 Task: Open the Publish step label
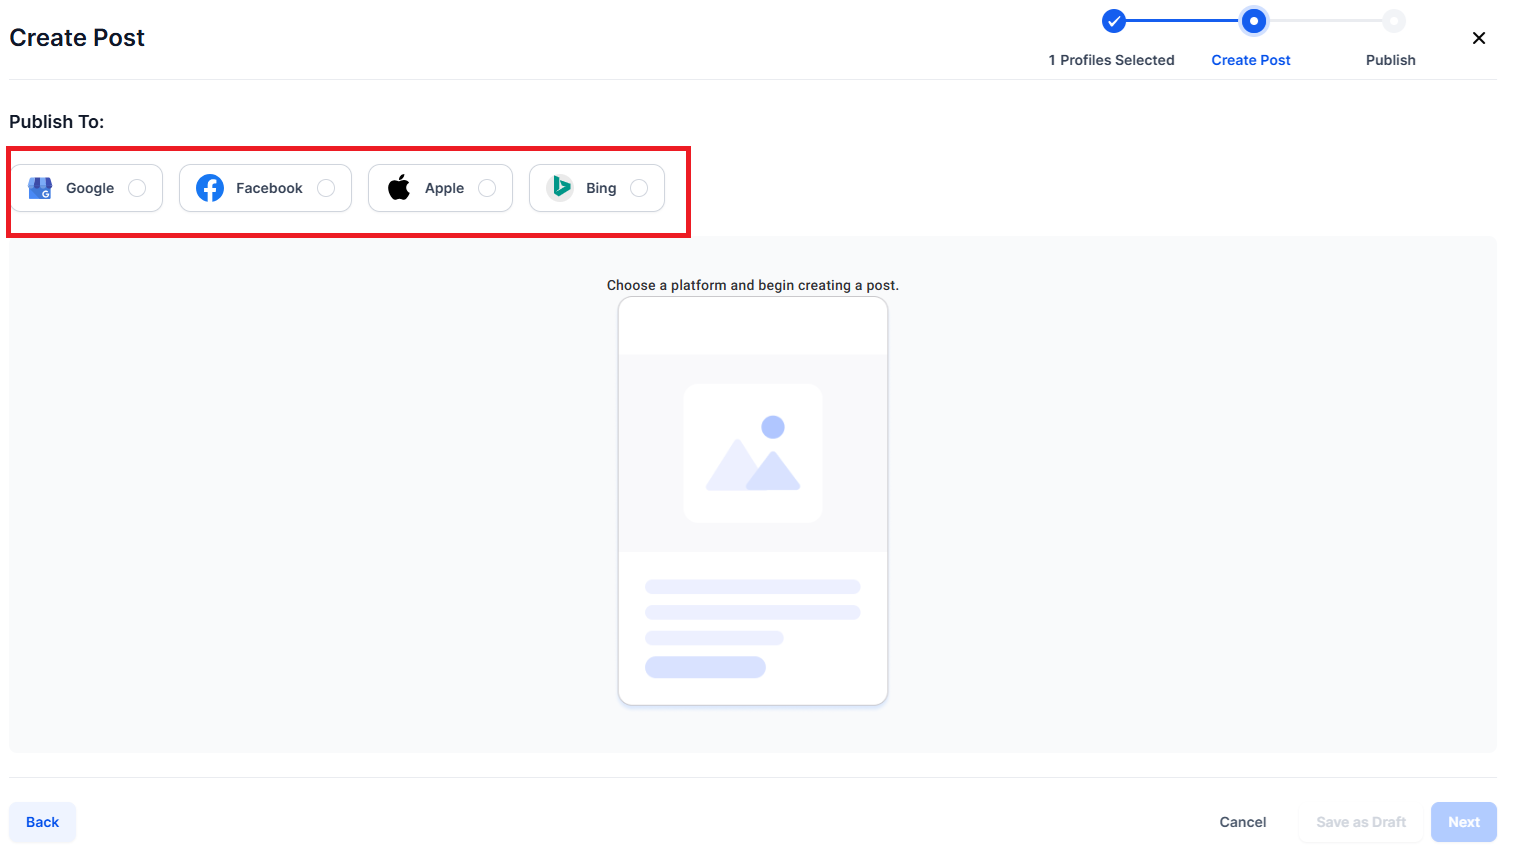click(x=1391, y=60)
